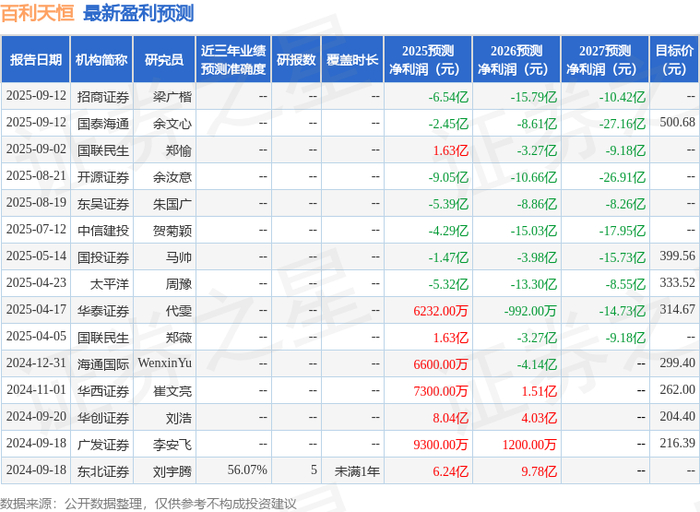Select the 国投证券 institution cell
The width and height of the screenshot is (700, 512).
103,258
